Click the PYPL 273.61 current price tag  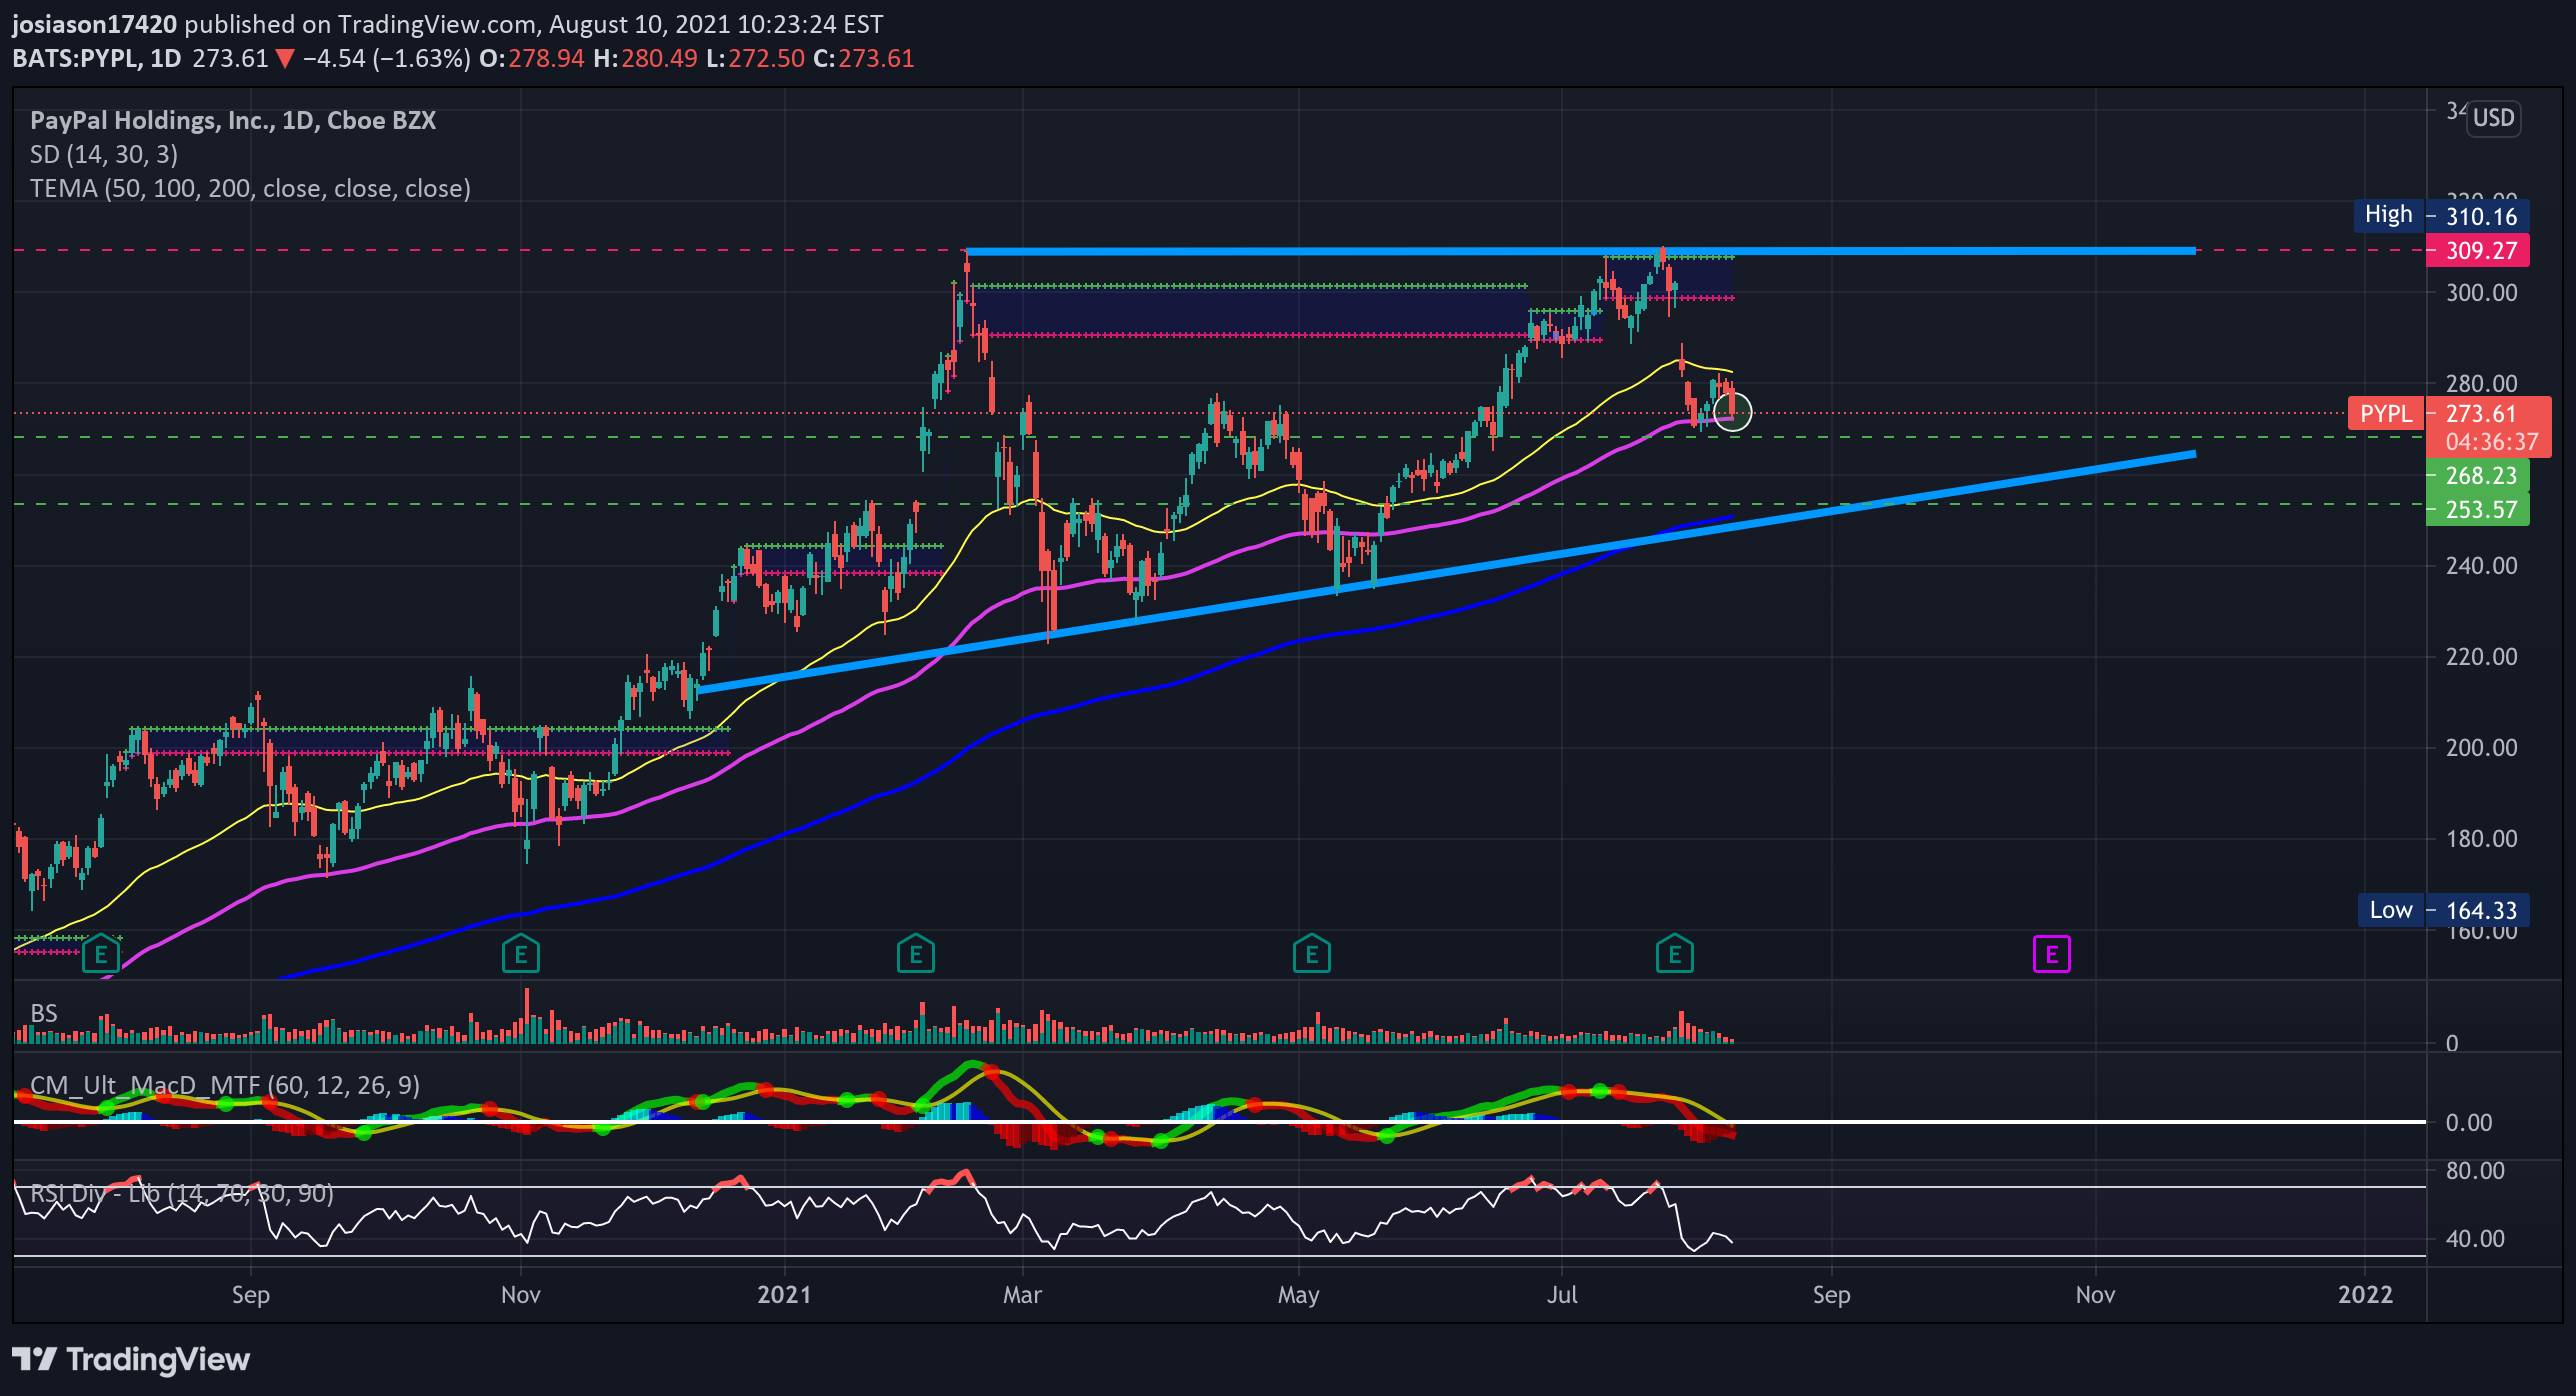(x=2449, y=413)
